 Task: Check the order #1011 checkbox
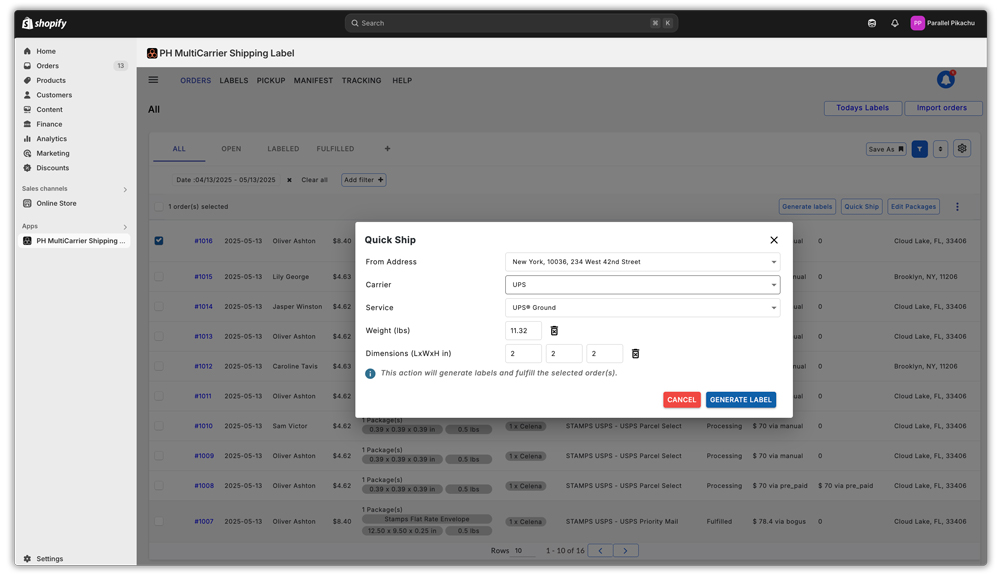[x=159, y=396]
